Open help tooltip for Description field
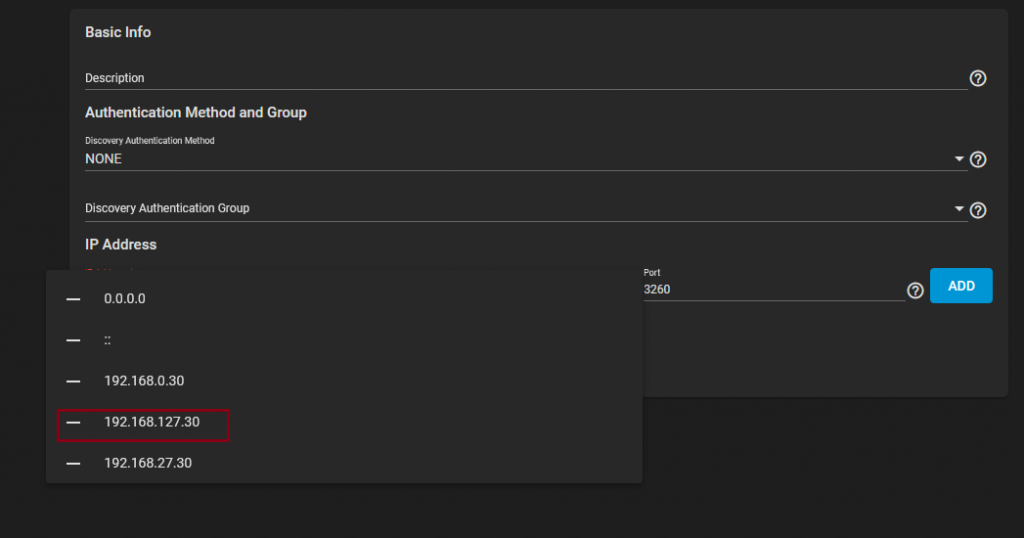1024x538 pixels. [978, 78]
